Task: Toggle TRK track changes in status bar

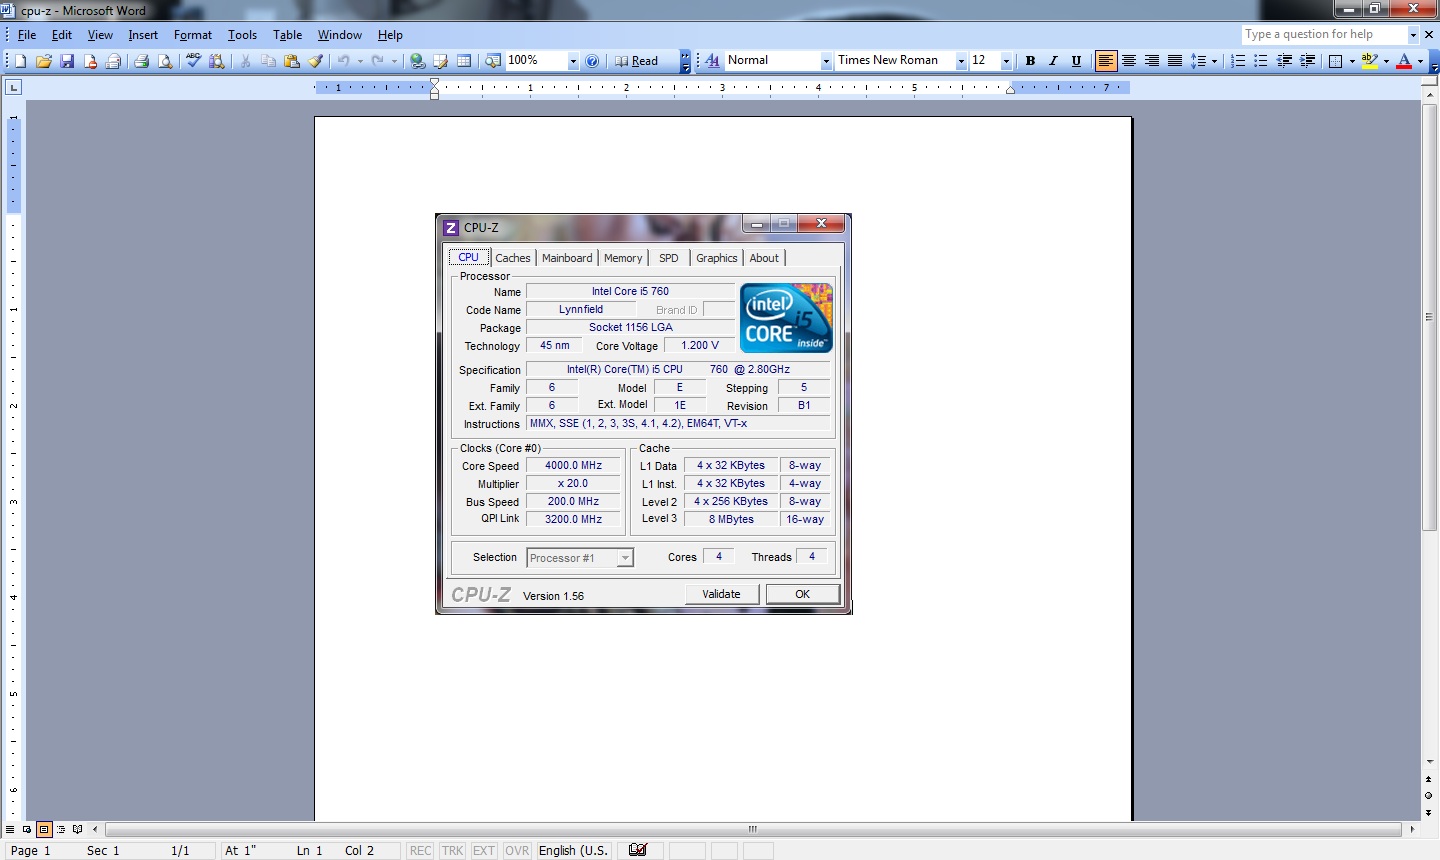Action: click(452, 851)
